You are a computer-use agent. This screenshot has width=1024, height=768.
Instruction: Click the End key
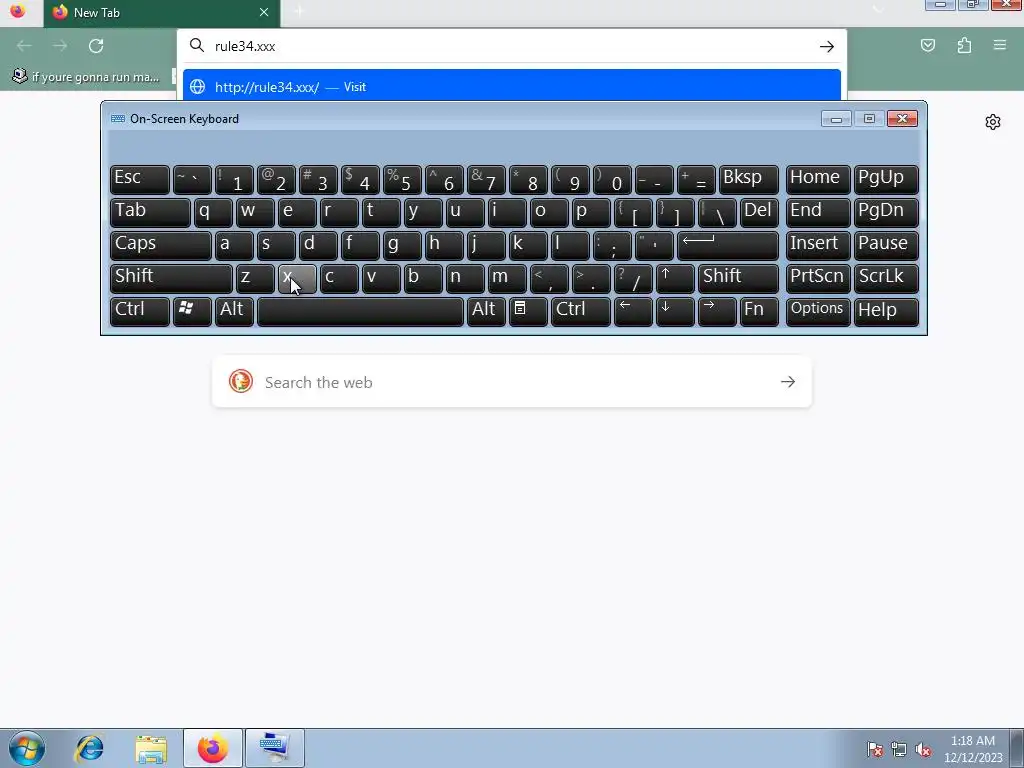click(x=818, y=212)
